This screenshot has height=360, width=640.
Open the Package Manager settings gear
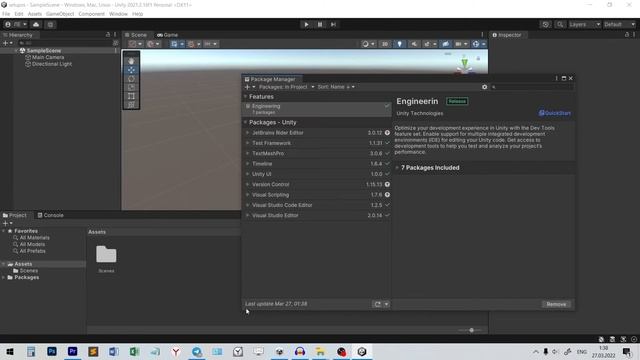[484, 87]
